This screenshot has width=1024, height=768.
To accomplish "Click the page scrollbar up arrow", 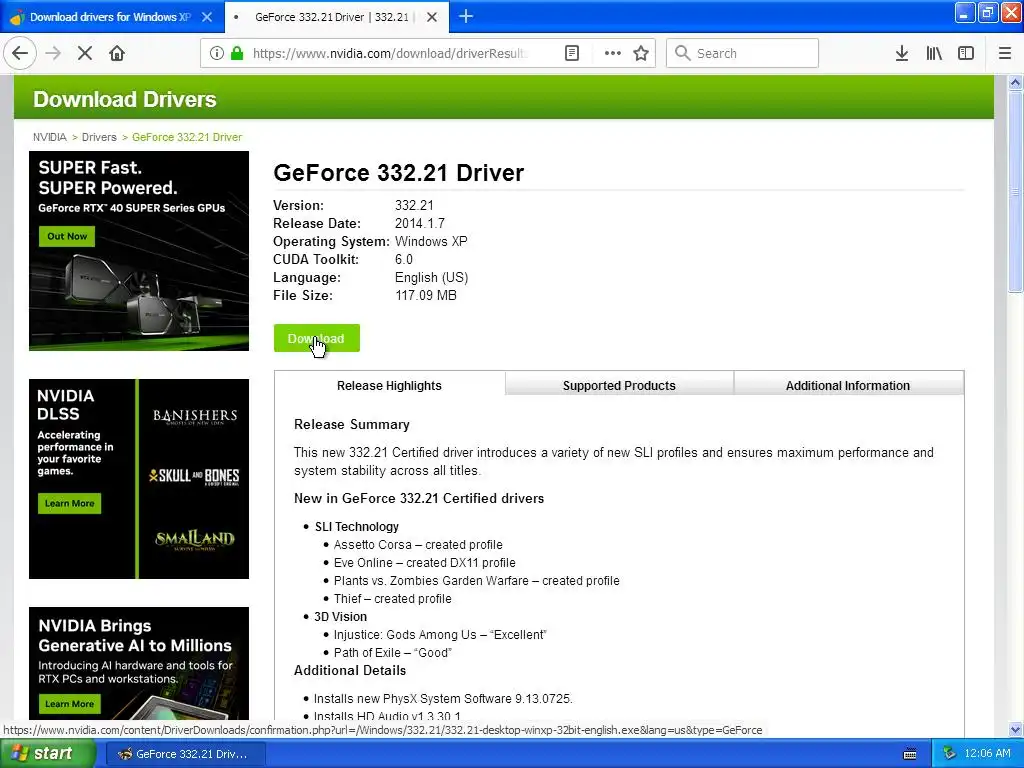I will pyautogui.click(x=1015, y=82).
